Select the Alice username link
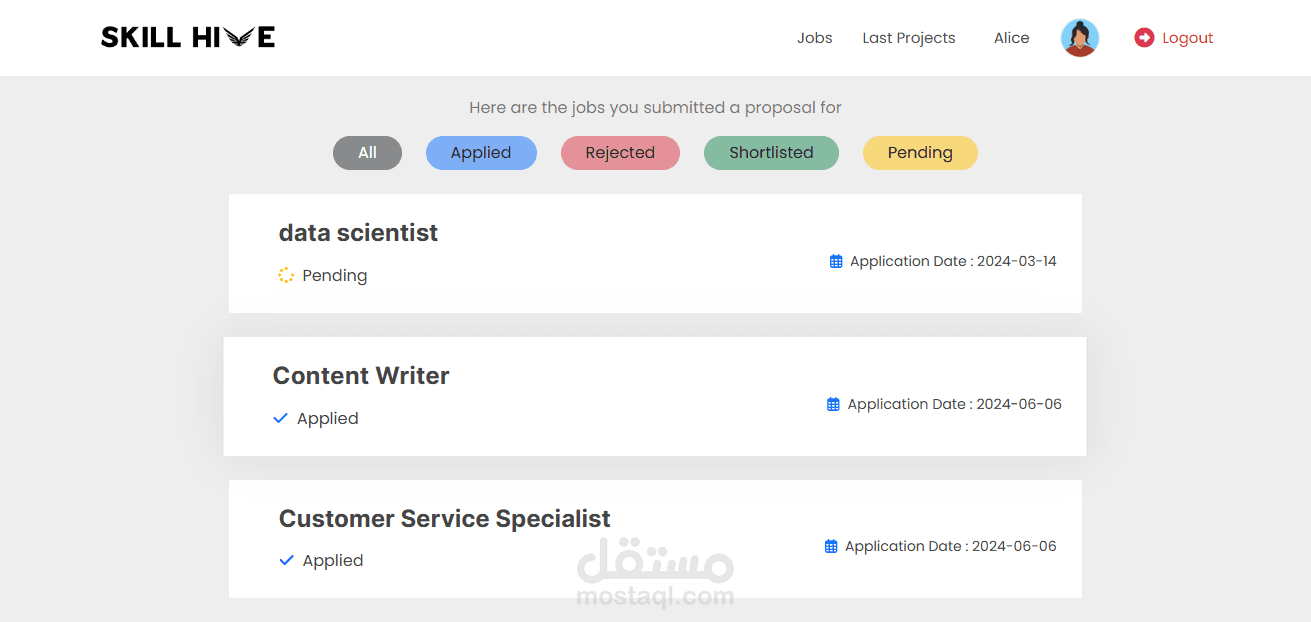Image resolution: width=1311 pixels, height=622 pixels. (1011, 37)
